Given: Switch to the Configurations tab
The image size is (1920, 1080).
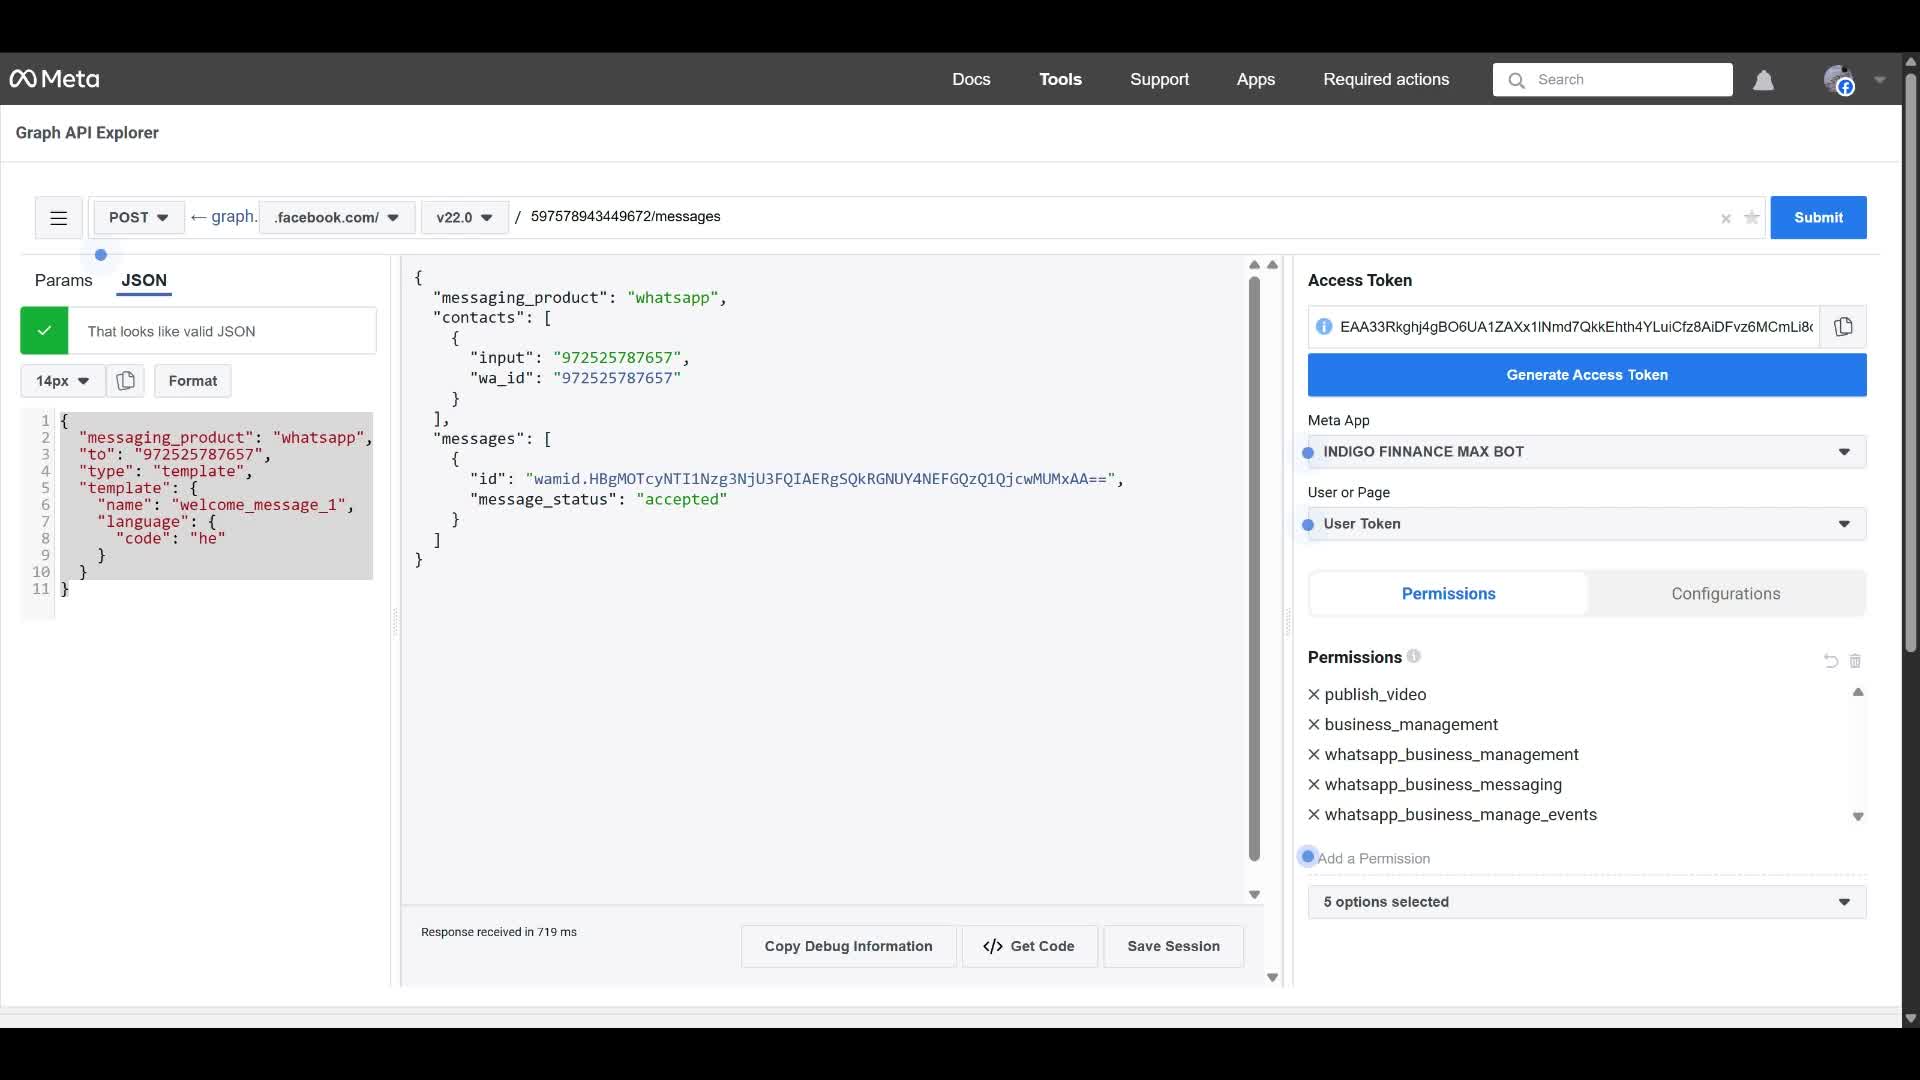Looking at the screenshot, I should click(x=1726, y=594).
